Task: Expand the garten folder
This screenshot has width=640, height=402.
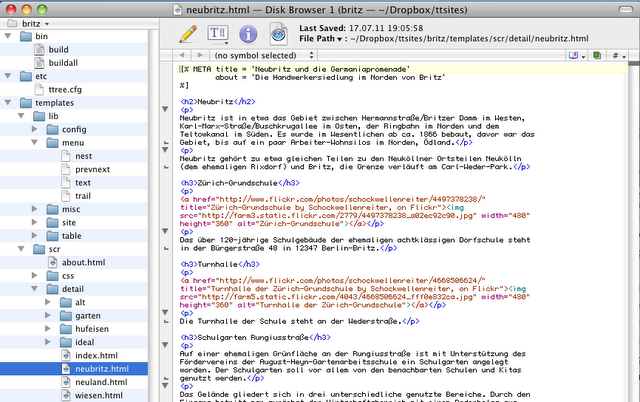Action: pos(48,315)
